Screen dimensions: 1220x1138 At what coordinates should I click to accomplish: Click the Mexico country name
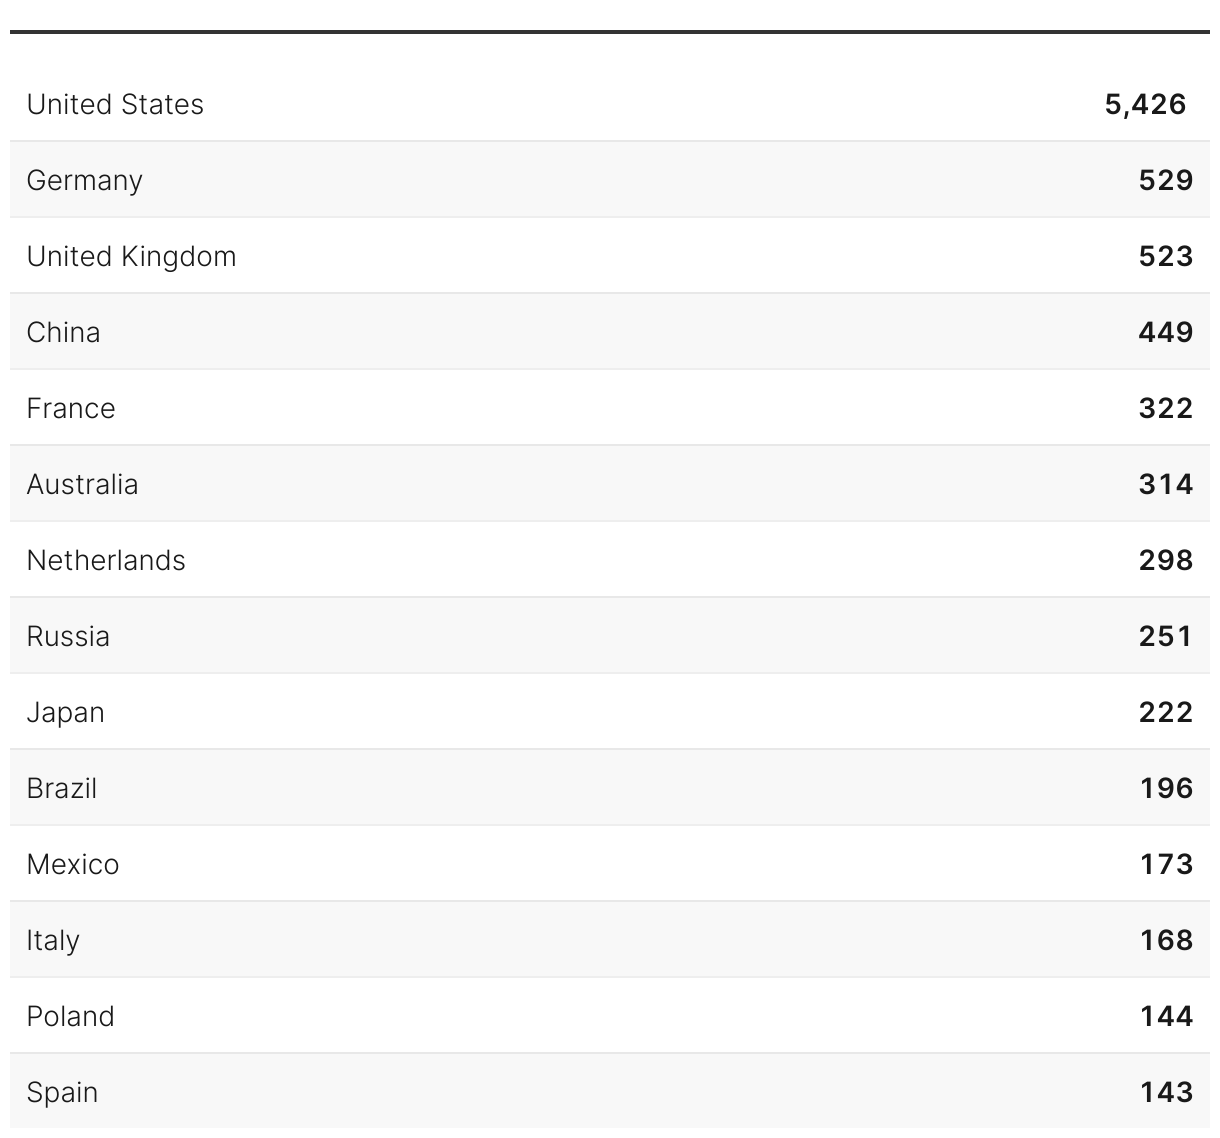point(73,864)
